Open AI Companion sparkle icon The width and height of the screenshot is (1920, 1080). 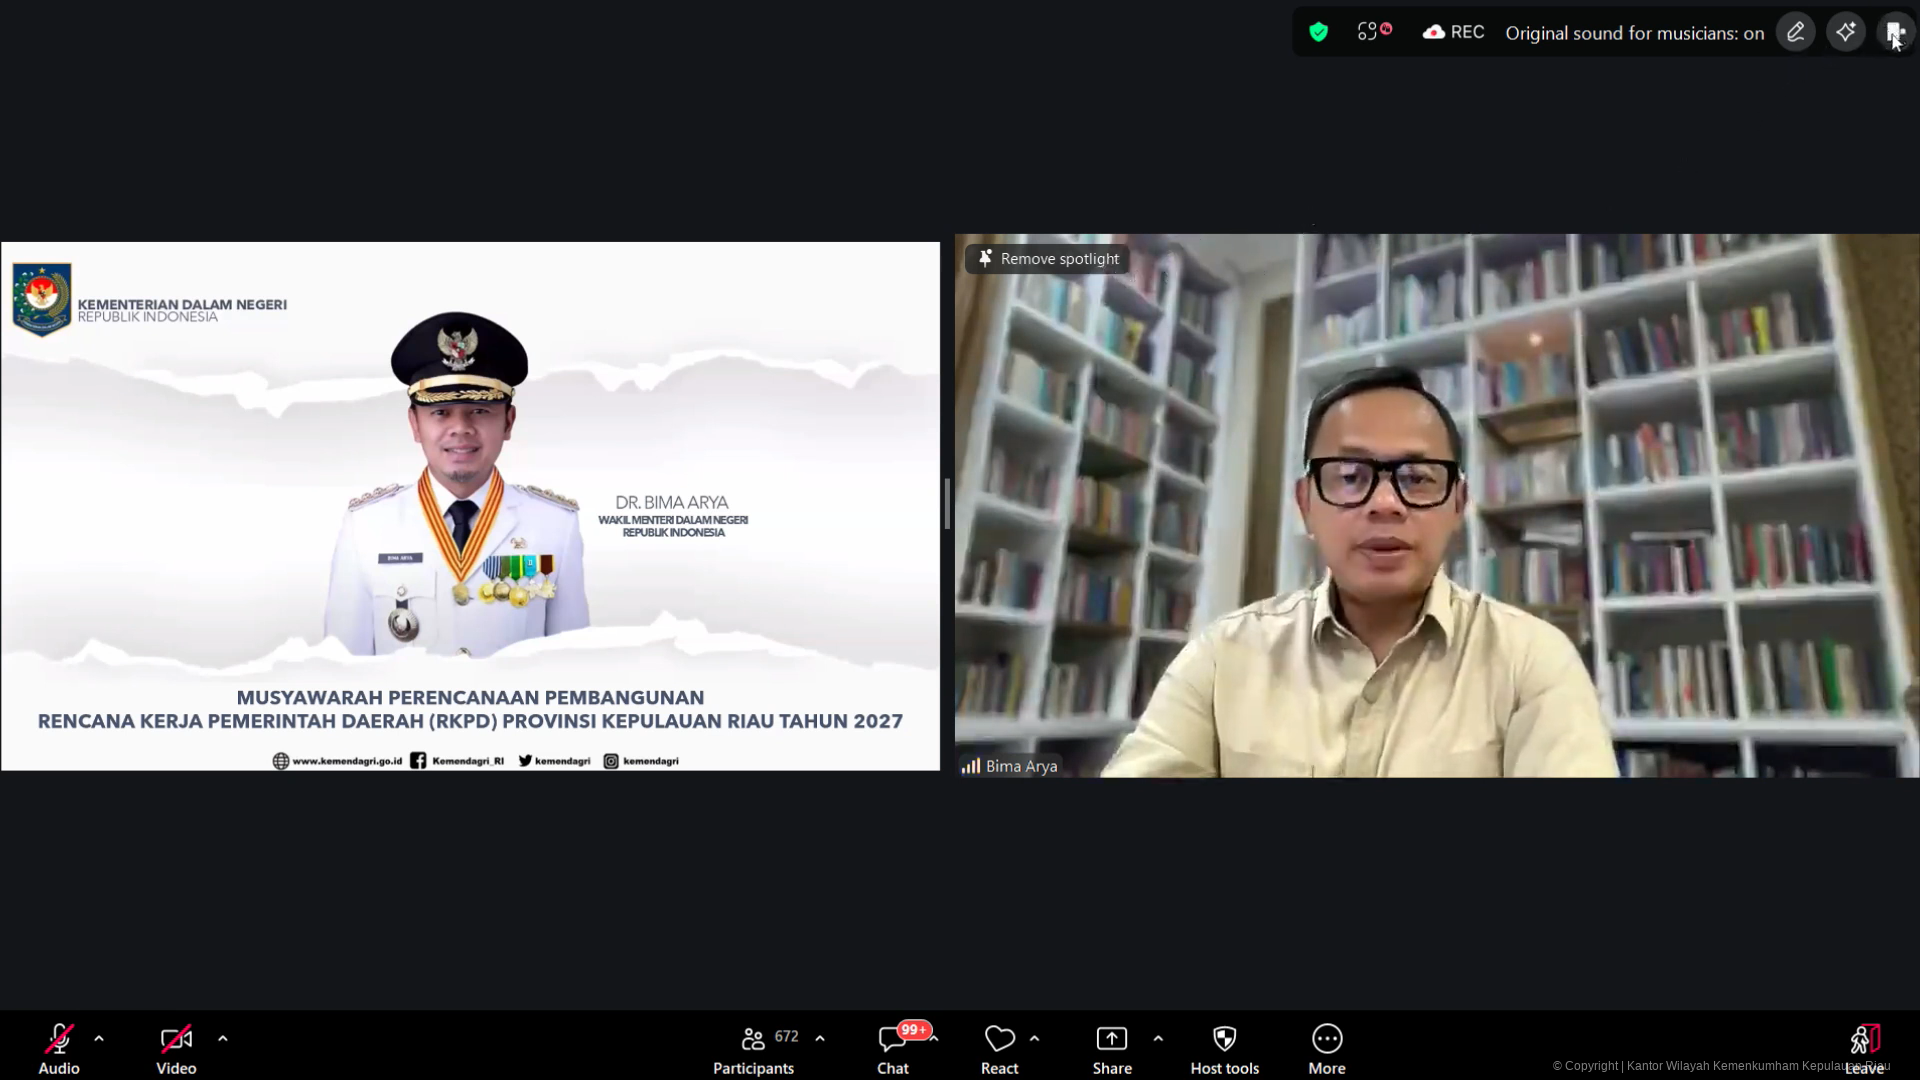pyautogui.click(x=1846, y=33)
